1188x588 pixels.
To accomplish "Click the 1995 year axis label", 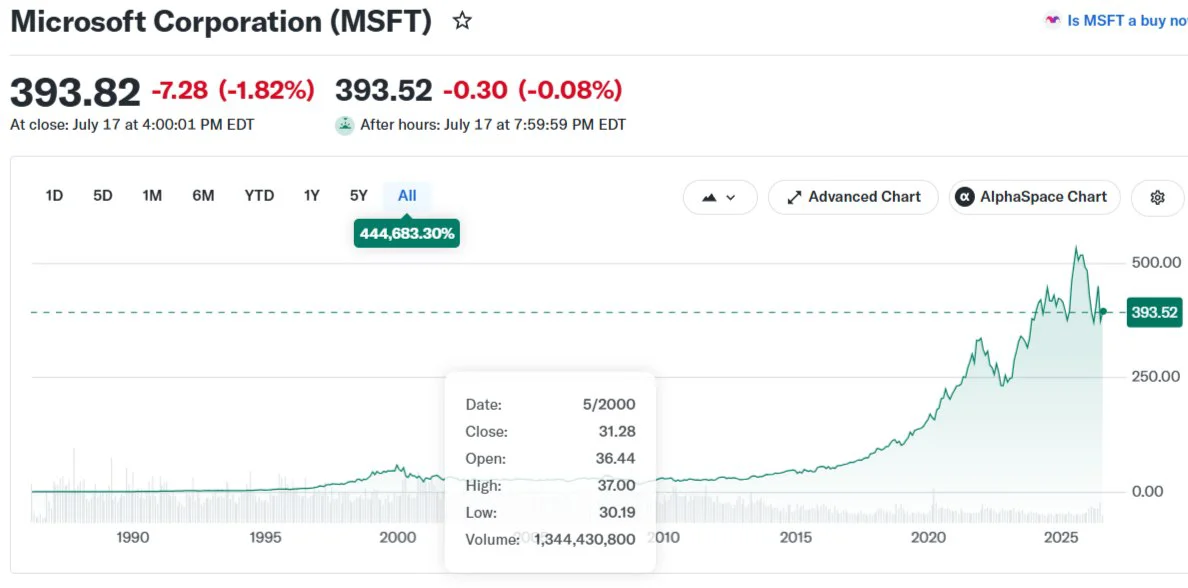I will [265, 538].
